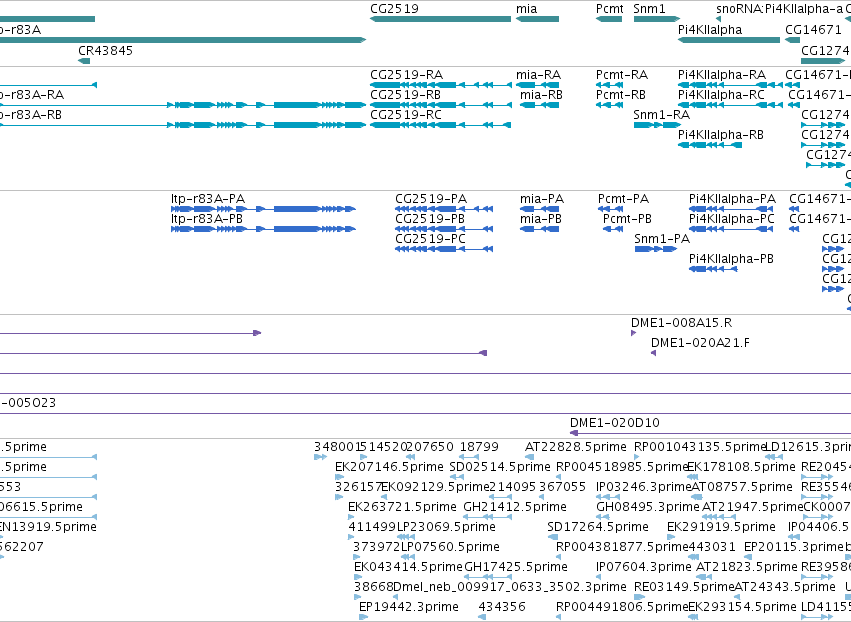Click the EK207146.5prime EST label
The width and height of the screenshot is (851, 622).
tap(389, 467)
